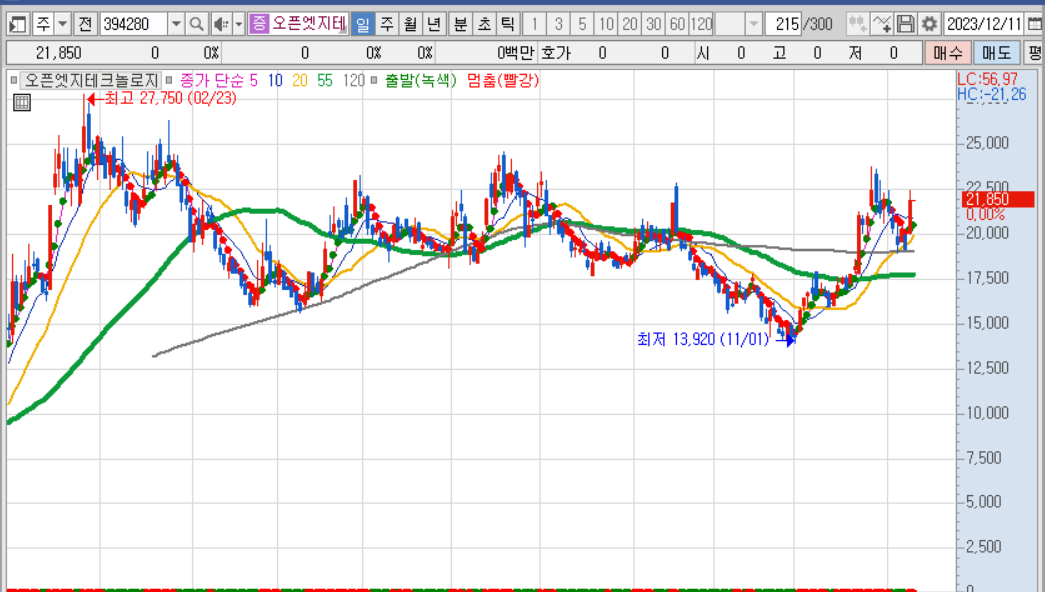Open the dropdown after the 120 interval button
The width and height of the screenshot is (1045, 592).
click(x=753, y=25)
